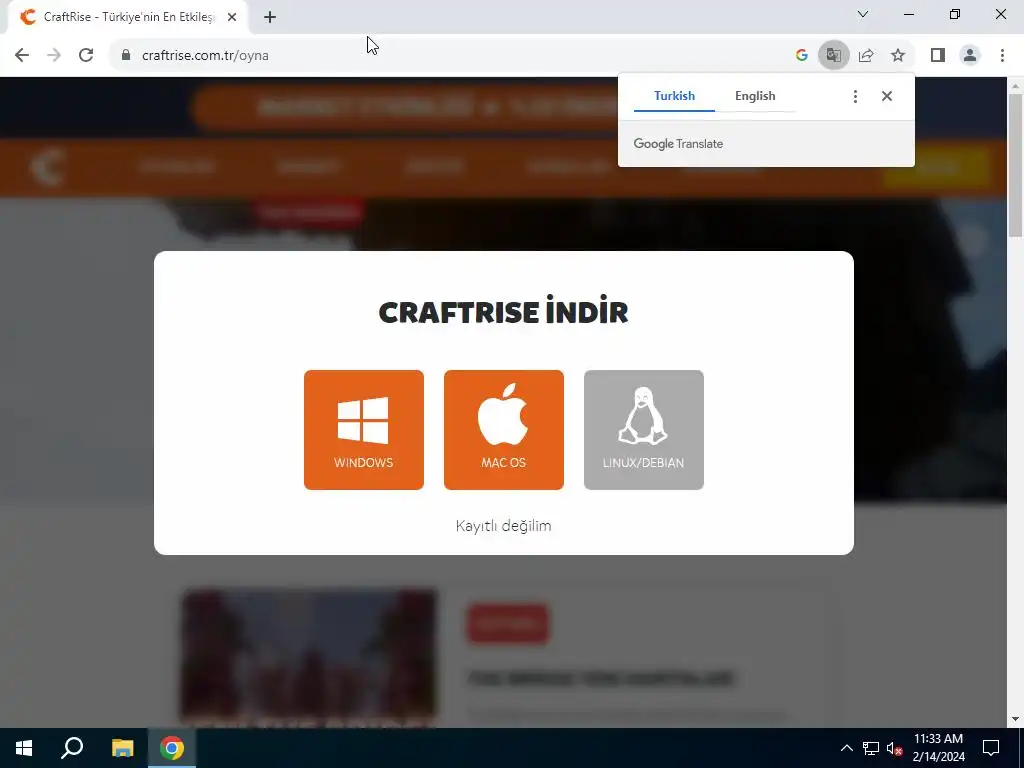
Task: Click the Google Translate label in popup
Action: pyautogui.click(x=678, y=144)
